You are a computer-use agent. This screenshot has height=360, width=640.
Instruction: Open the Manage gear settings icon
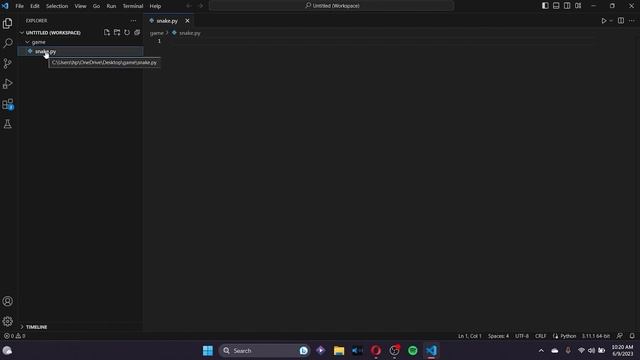click(7, 322)
